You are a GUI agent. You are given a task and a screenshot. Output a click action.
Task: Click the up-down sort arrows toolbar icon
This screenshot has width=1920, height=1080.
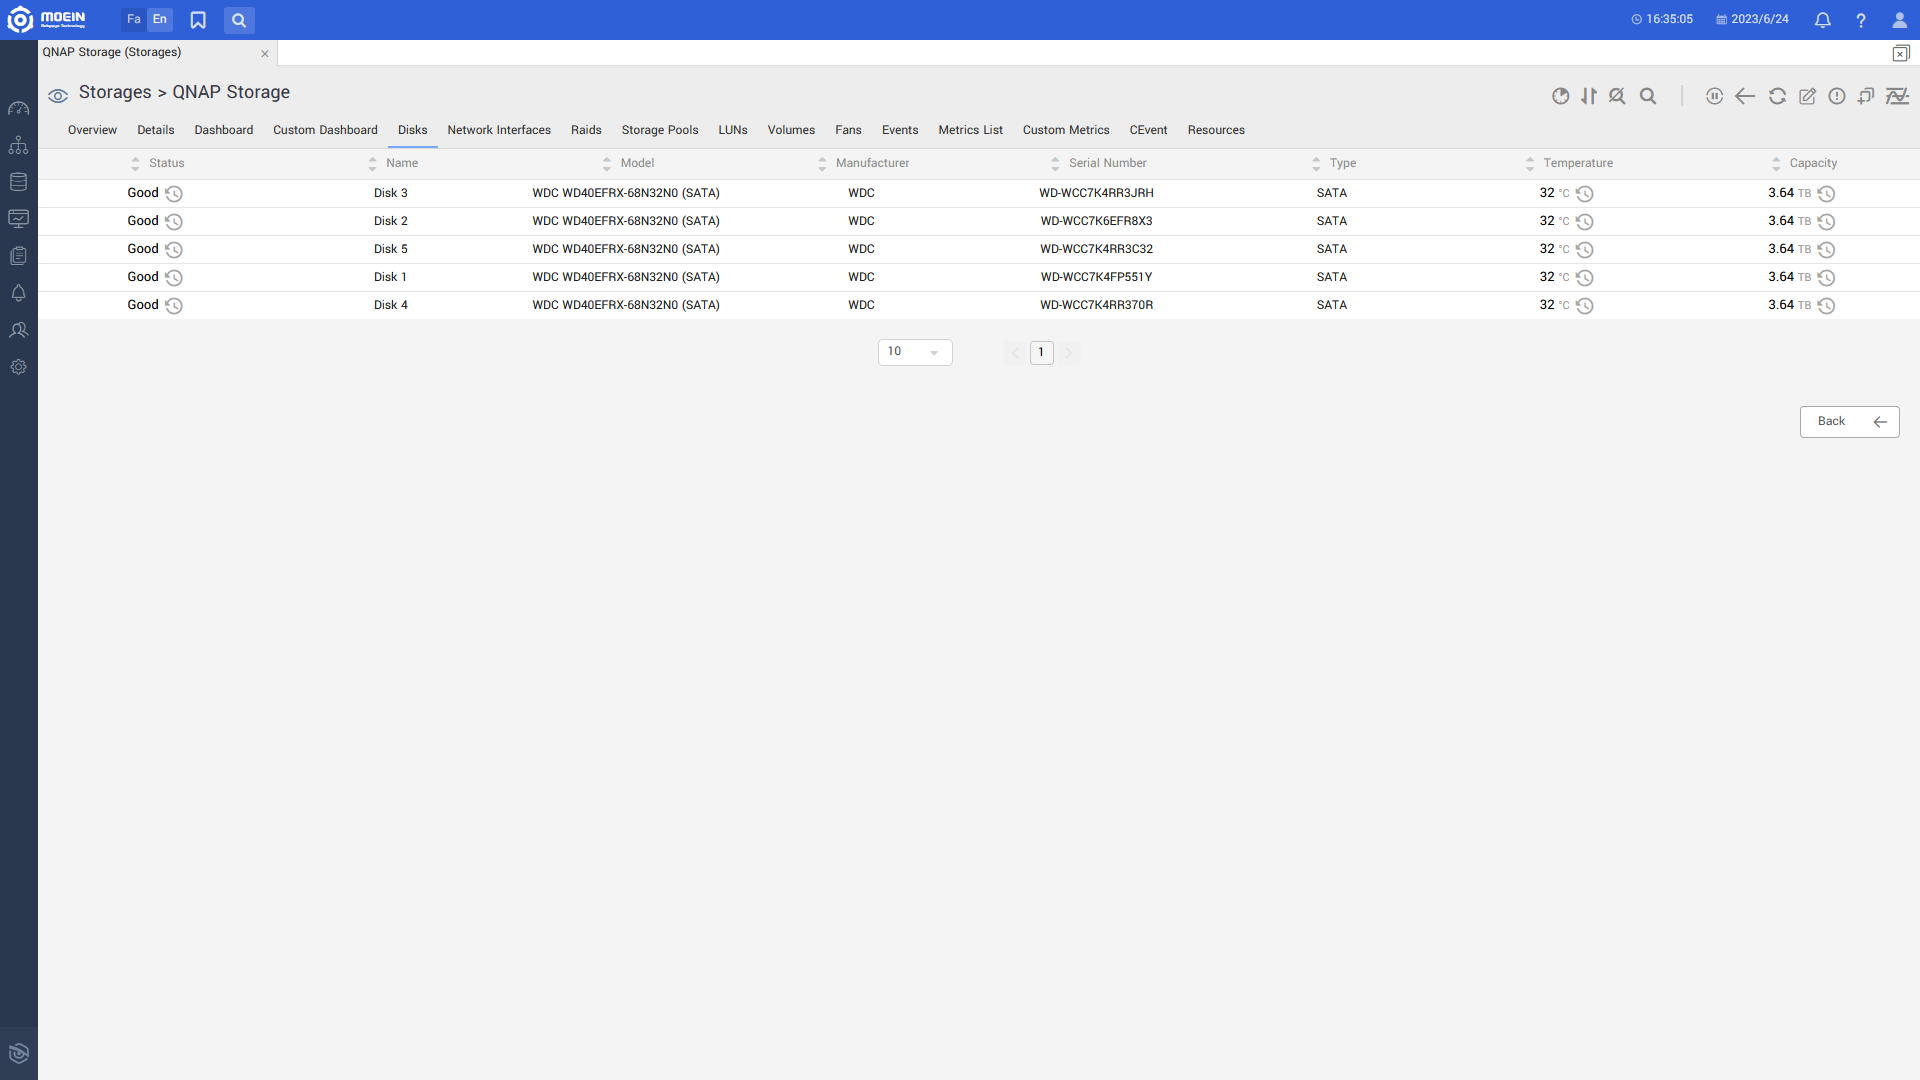tap(1589, 96)
